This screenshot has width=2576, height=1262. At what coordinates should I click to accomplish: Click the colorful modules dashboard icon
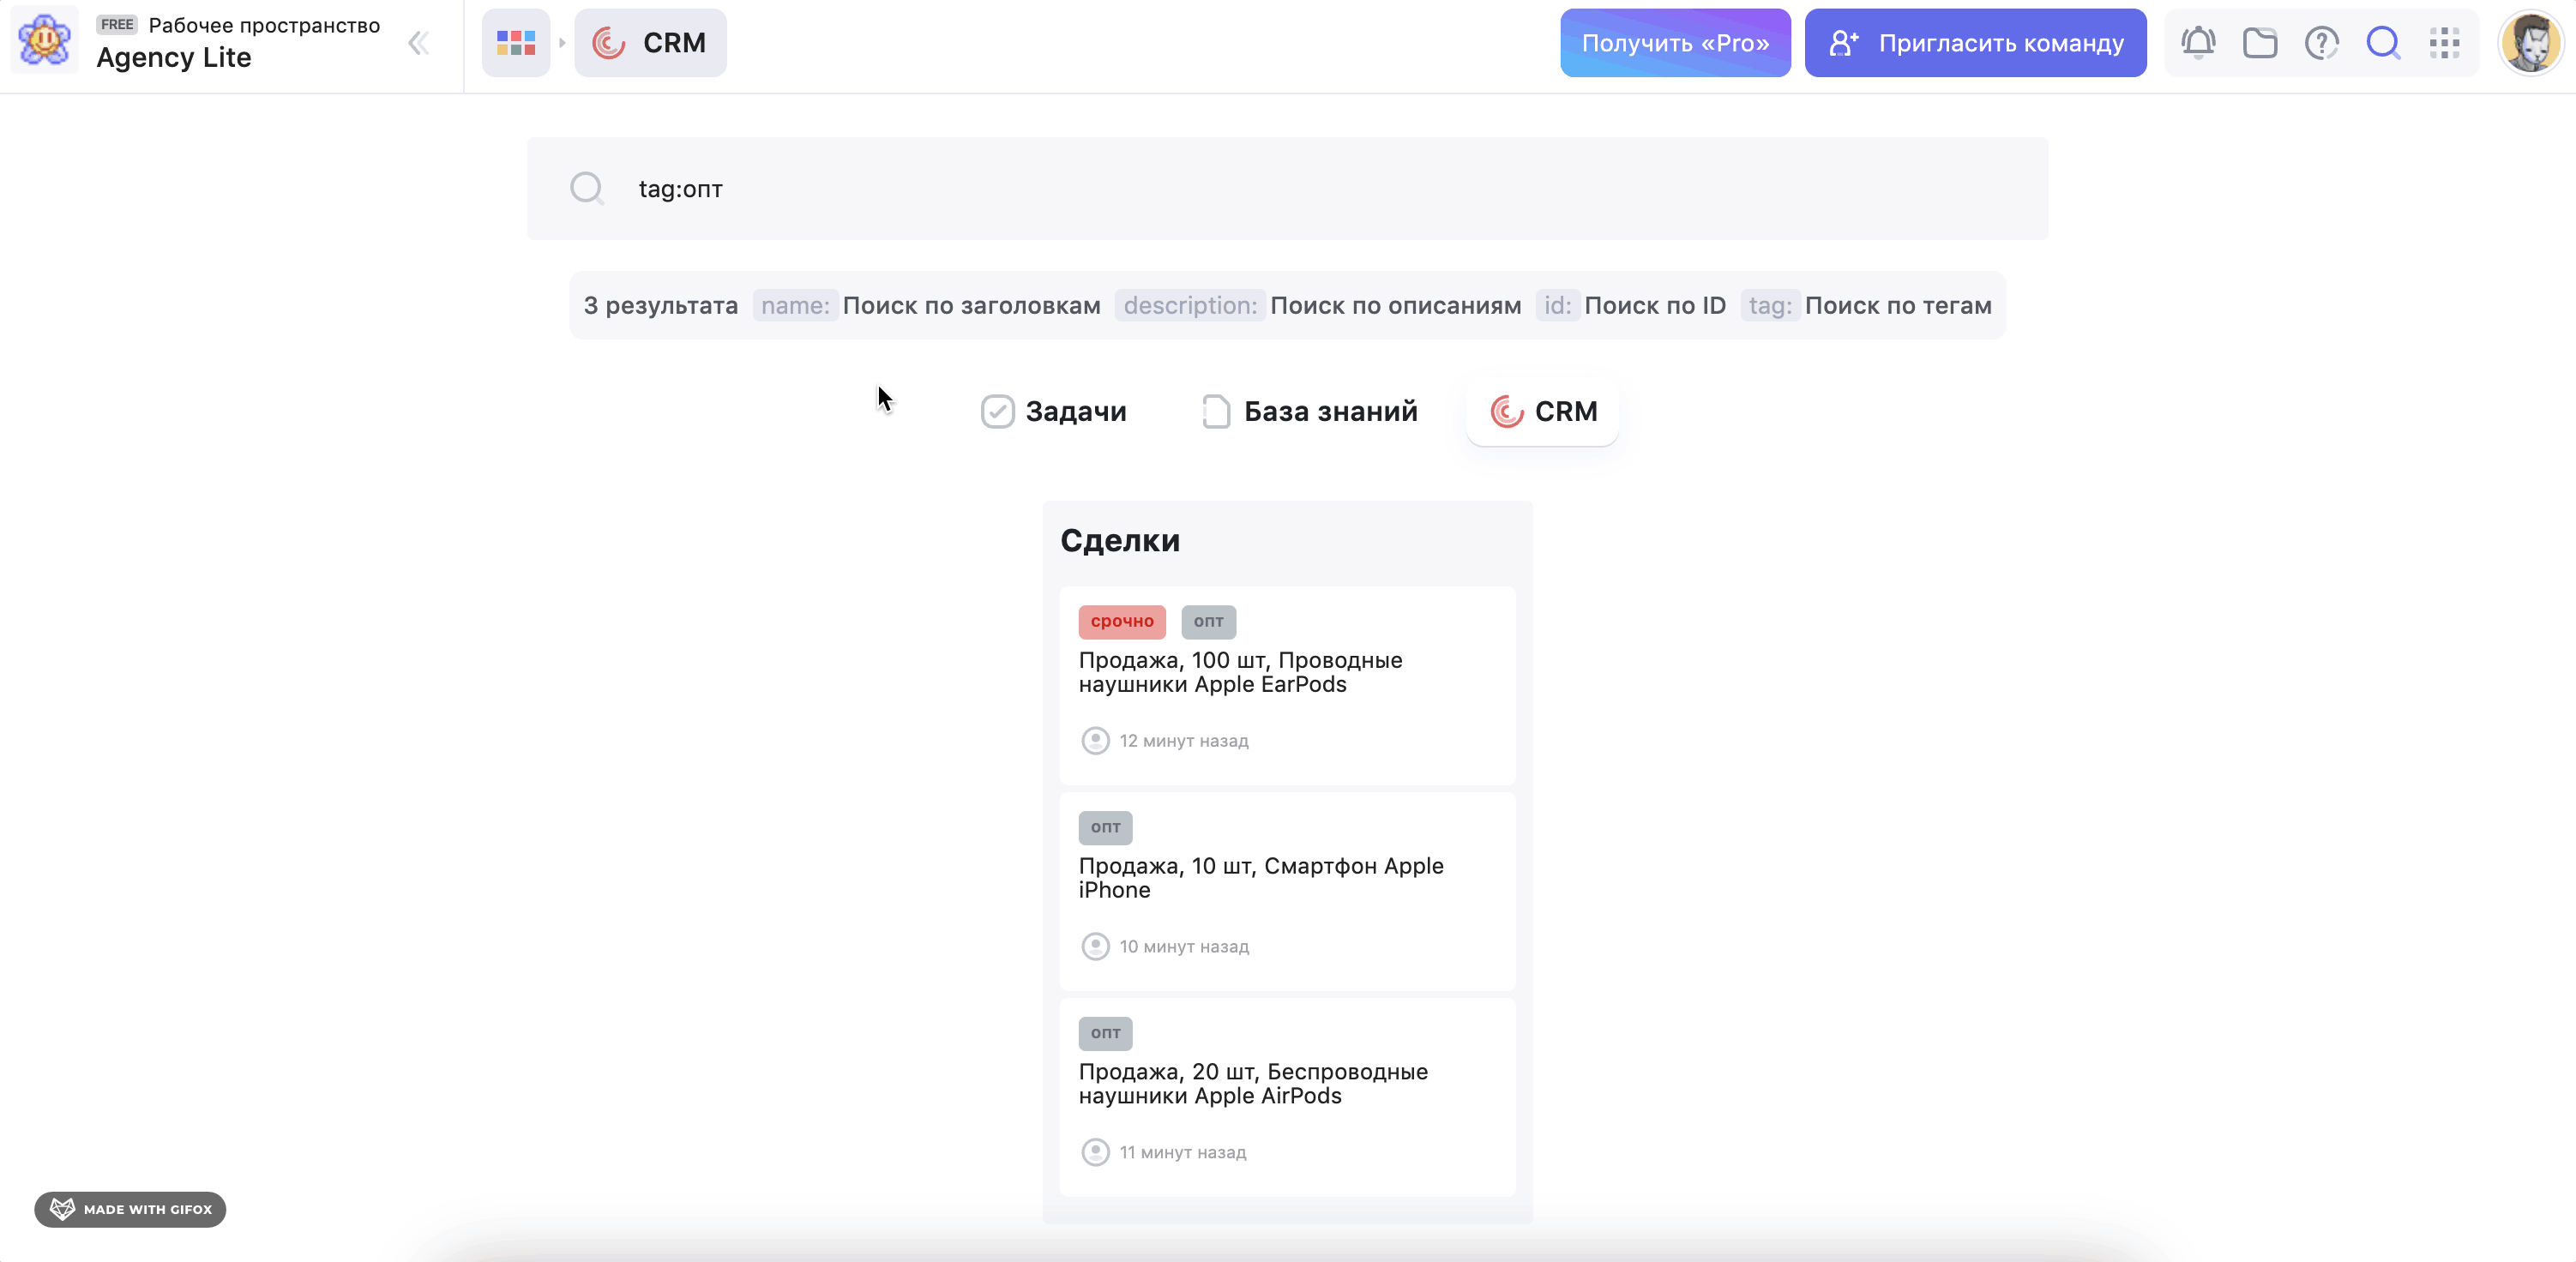point(516,43)
